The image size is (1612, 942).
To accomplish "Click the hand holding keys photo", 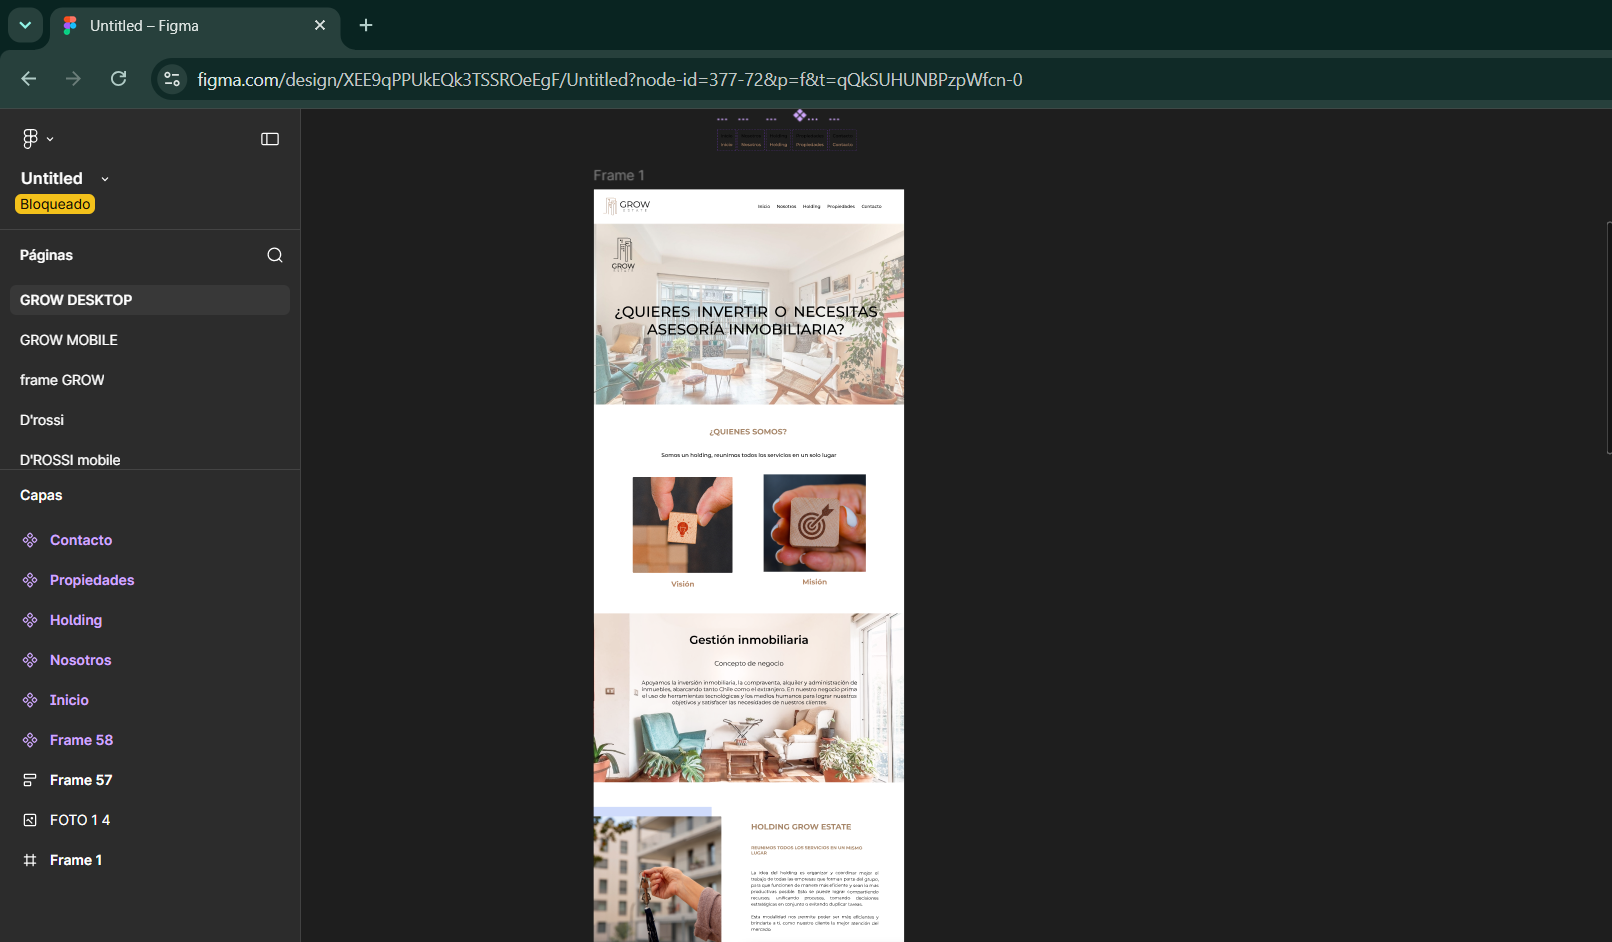I will [x=657, y=879].
